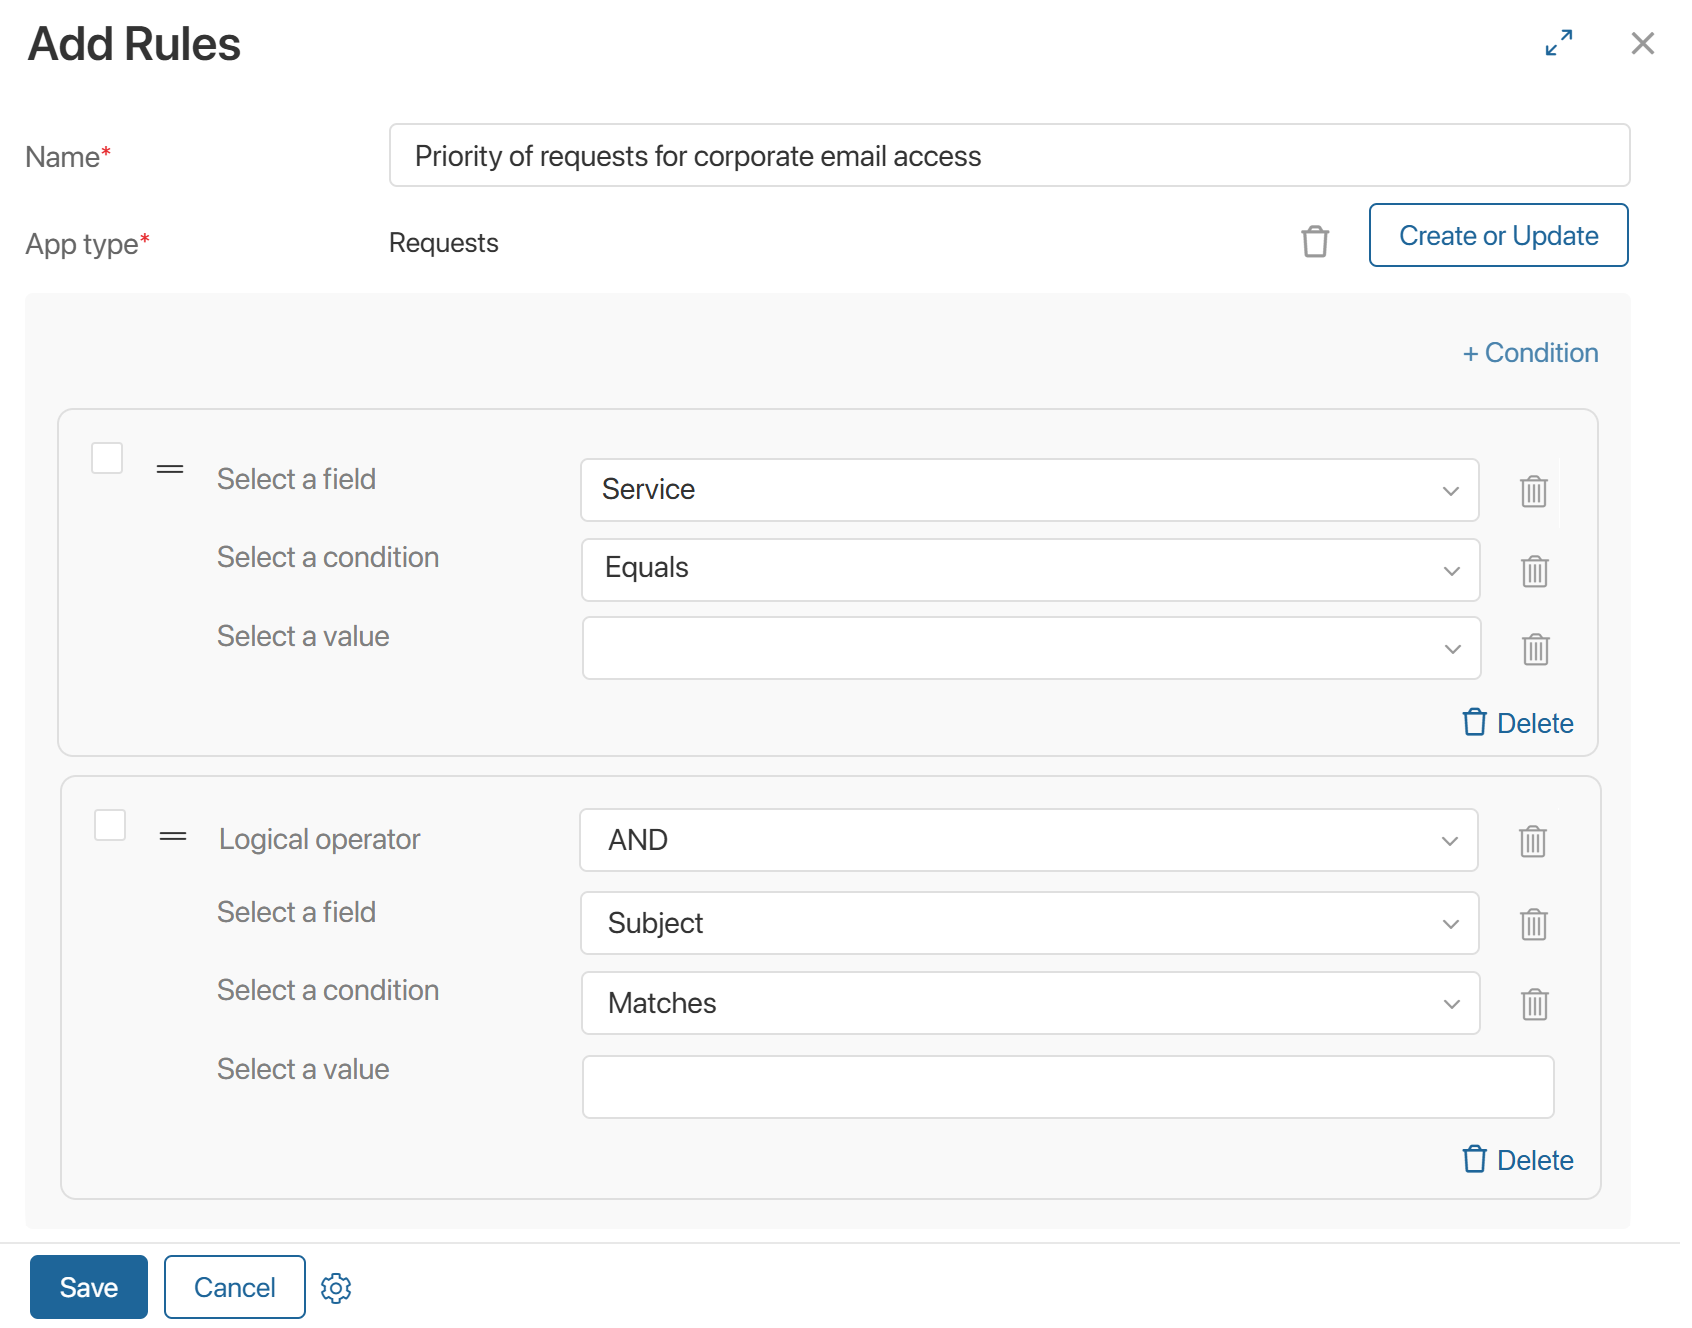Tick checkbox of the Service condition block

[x=107, y=458]
